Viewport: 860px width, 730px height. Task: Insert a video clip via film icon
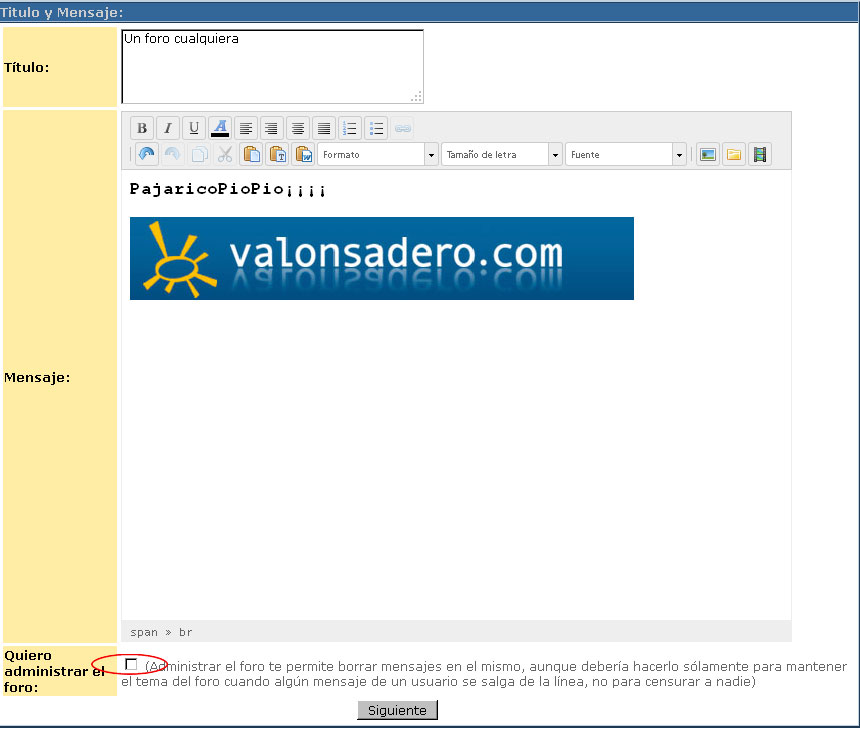[760, 155]
